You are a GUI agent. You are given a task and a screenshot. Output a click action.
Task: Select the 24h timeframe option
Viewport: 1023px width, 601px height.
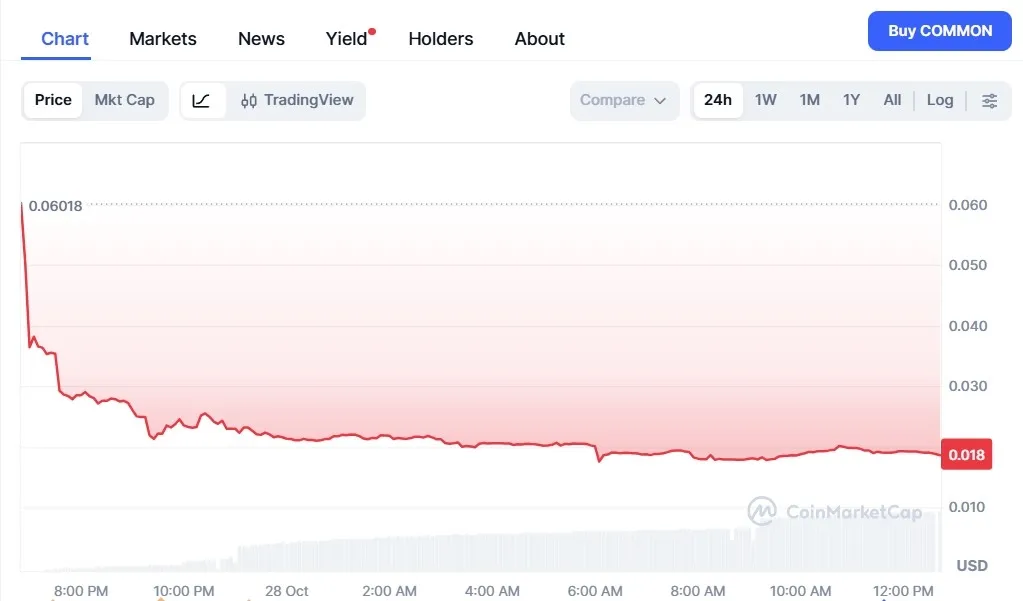(x=718, y=100)
